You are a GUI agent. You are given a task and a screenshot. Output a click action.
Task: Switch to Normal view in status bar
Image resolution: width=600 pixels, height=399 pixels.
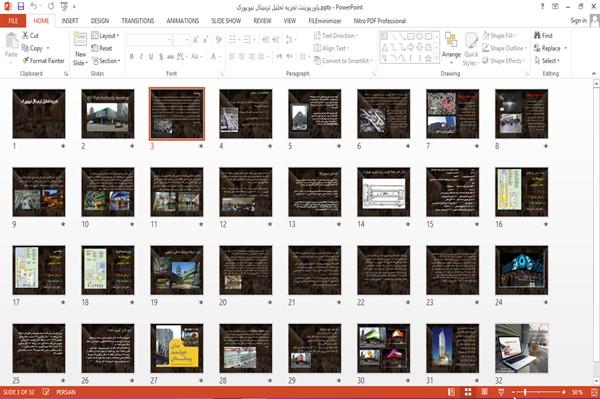[x=452, y=392]
